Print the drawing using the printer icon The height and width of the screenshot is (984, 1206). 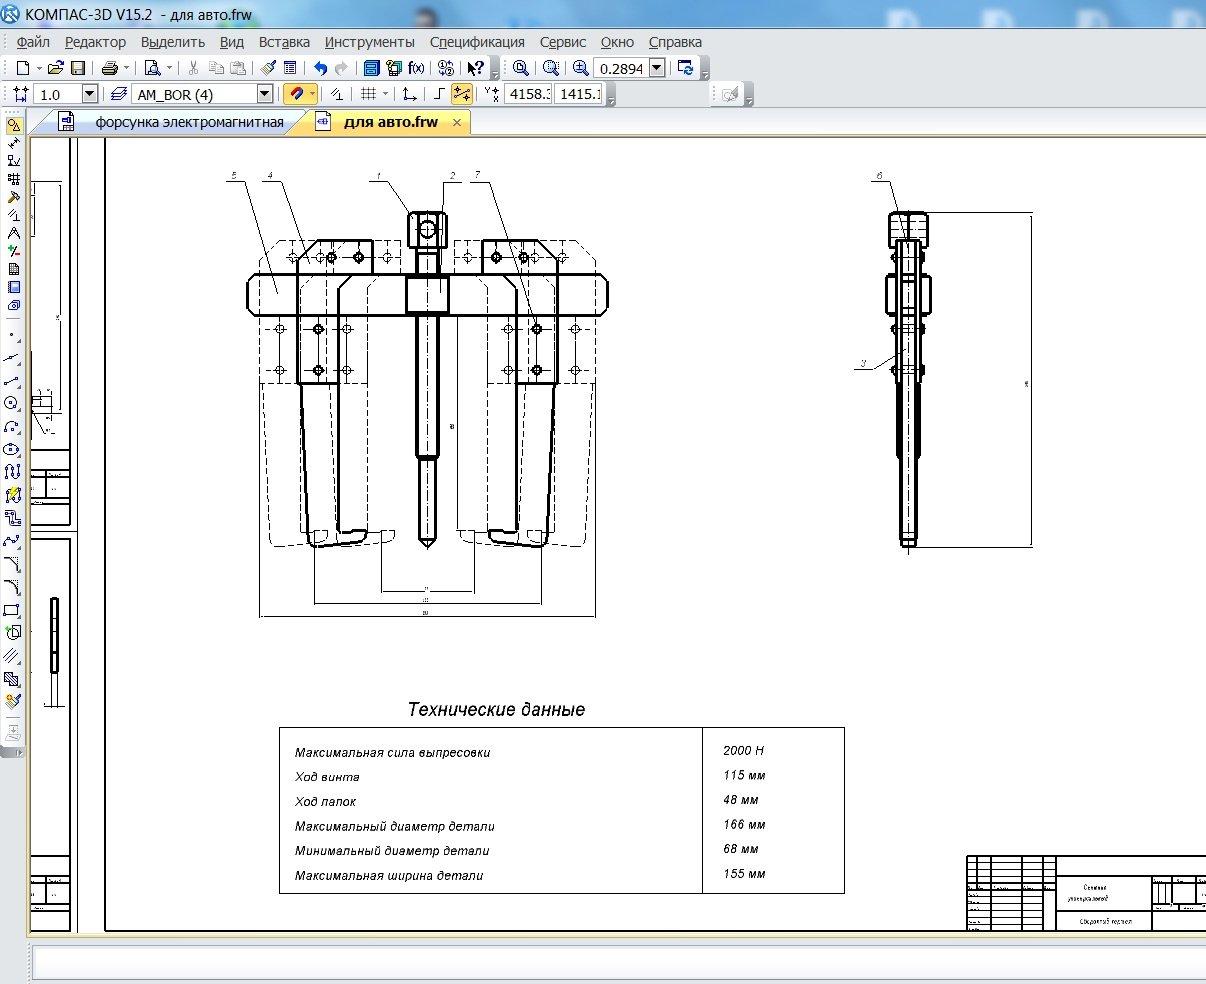pos(110,68)
